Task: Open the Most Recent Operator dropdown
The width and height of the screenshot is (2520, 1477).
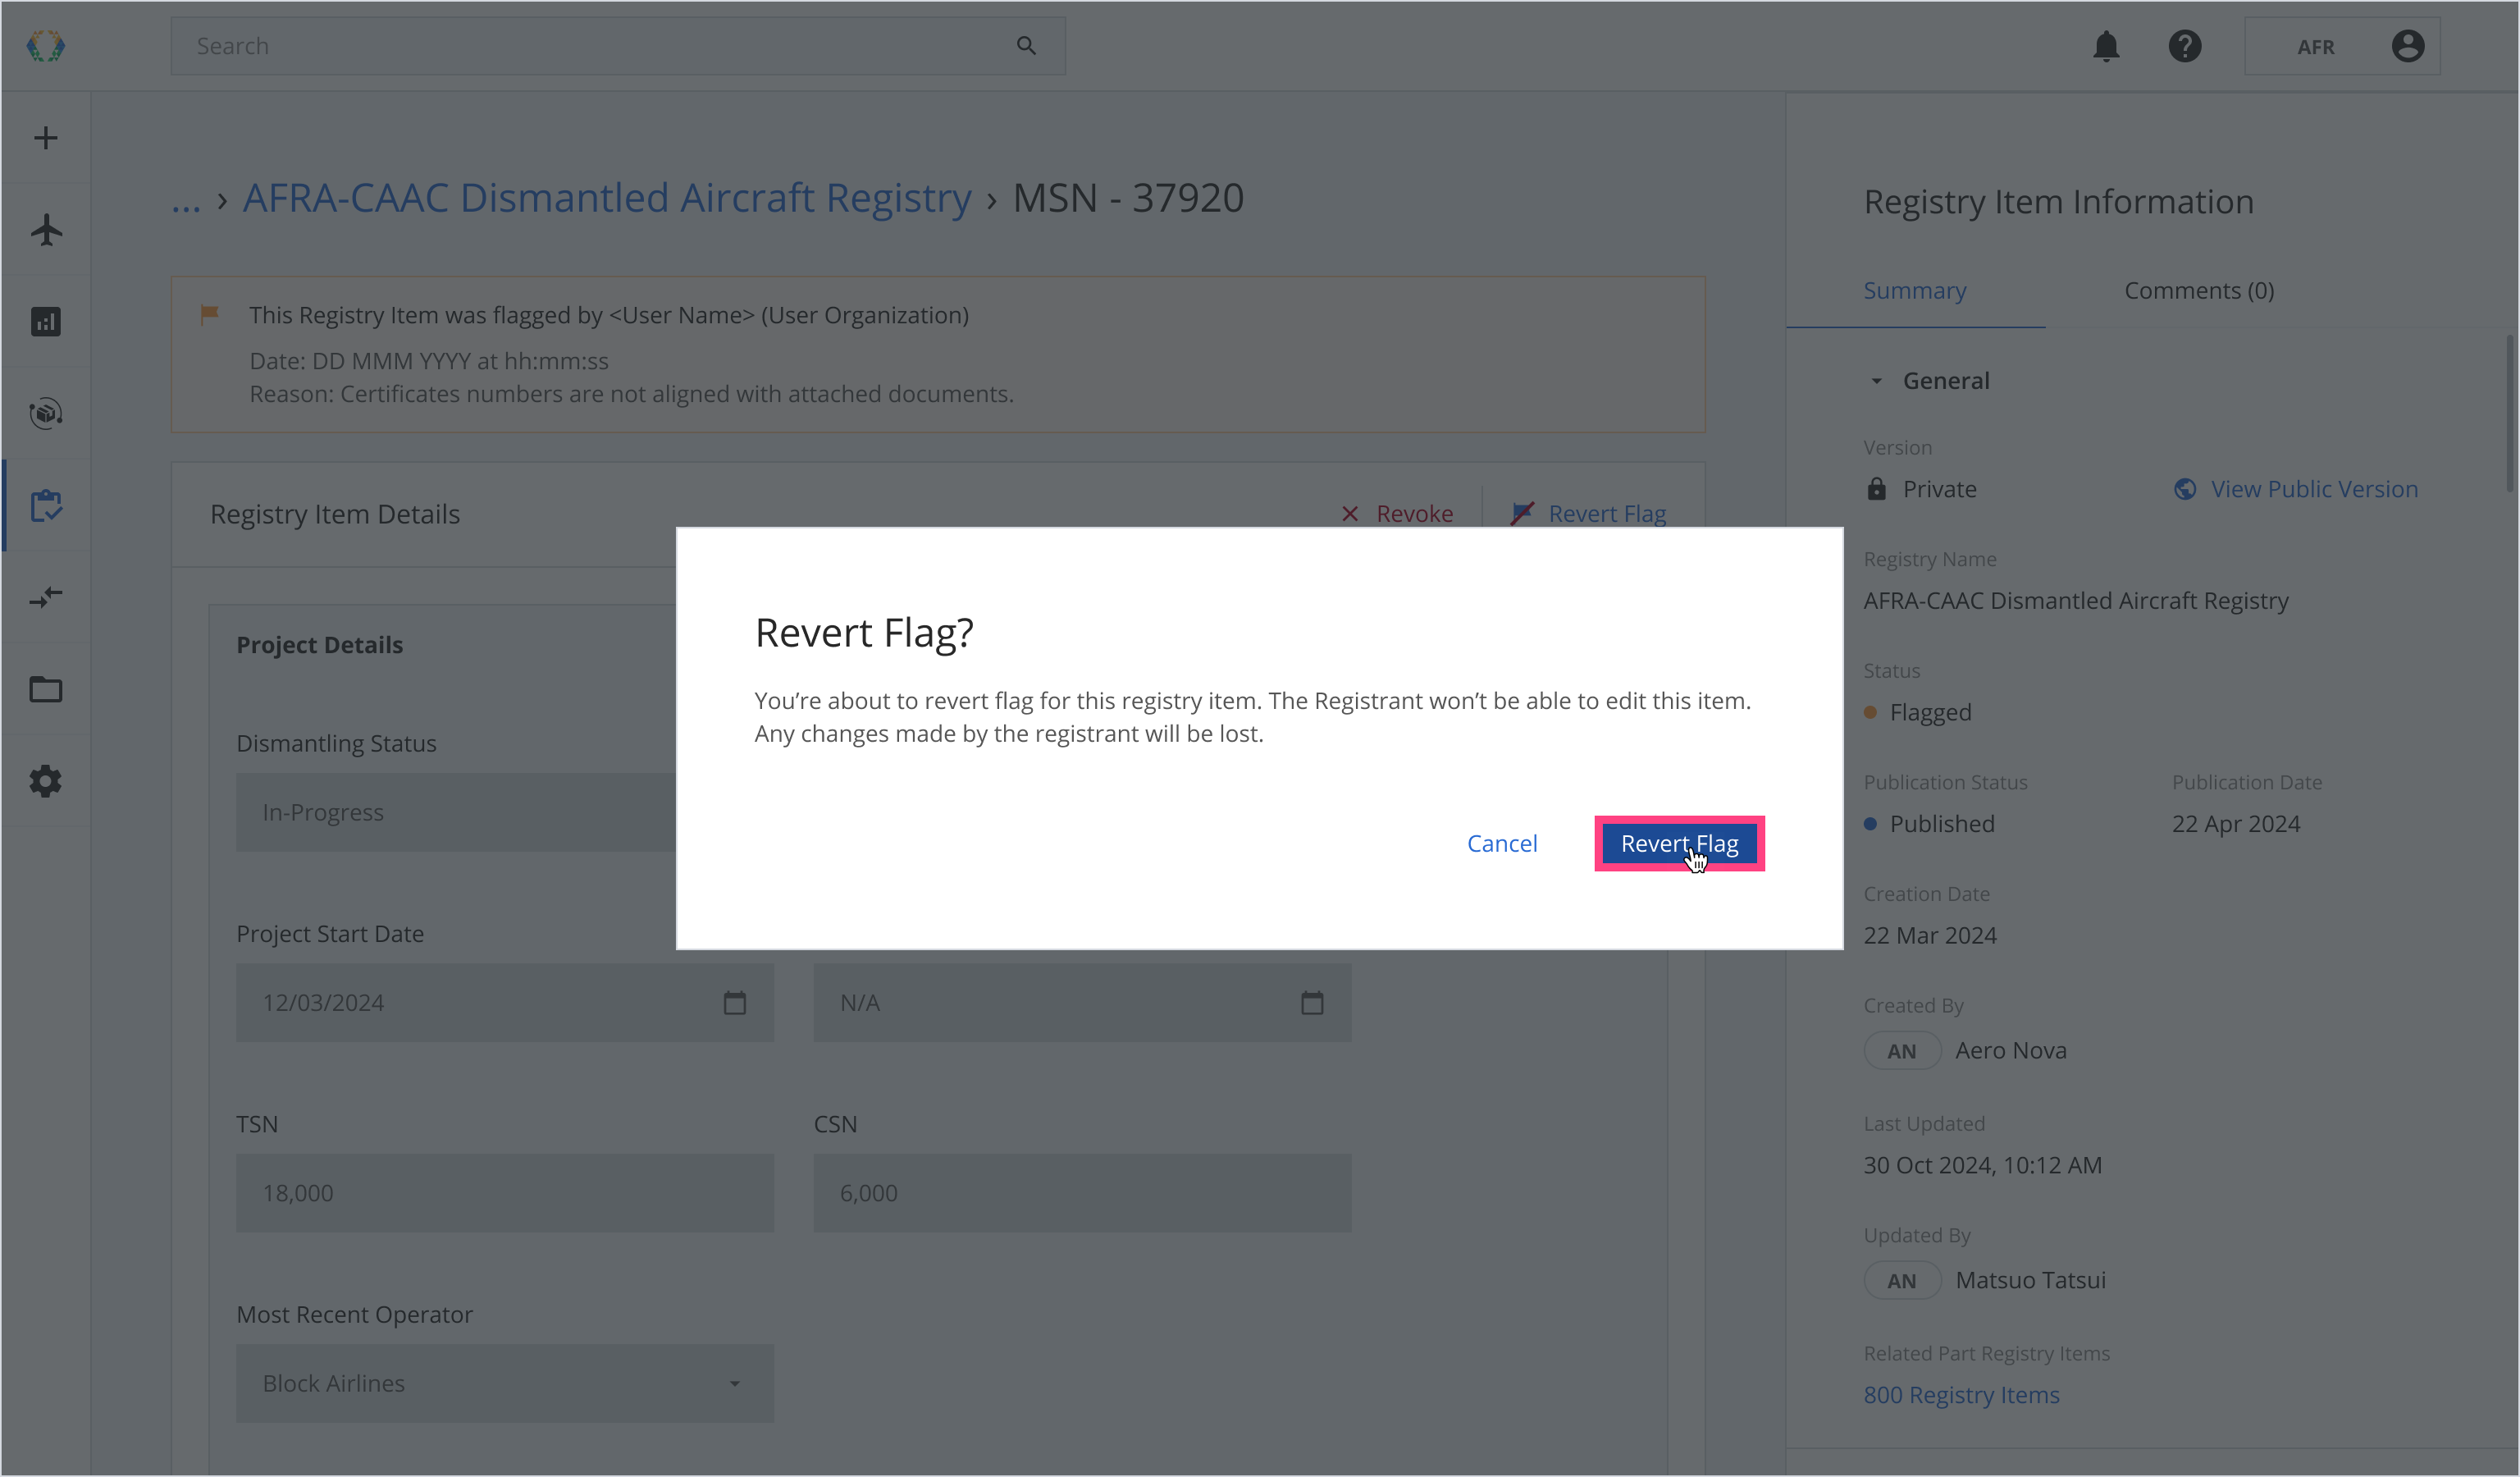Action: pos(505,1383)
